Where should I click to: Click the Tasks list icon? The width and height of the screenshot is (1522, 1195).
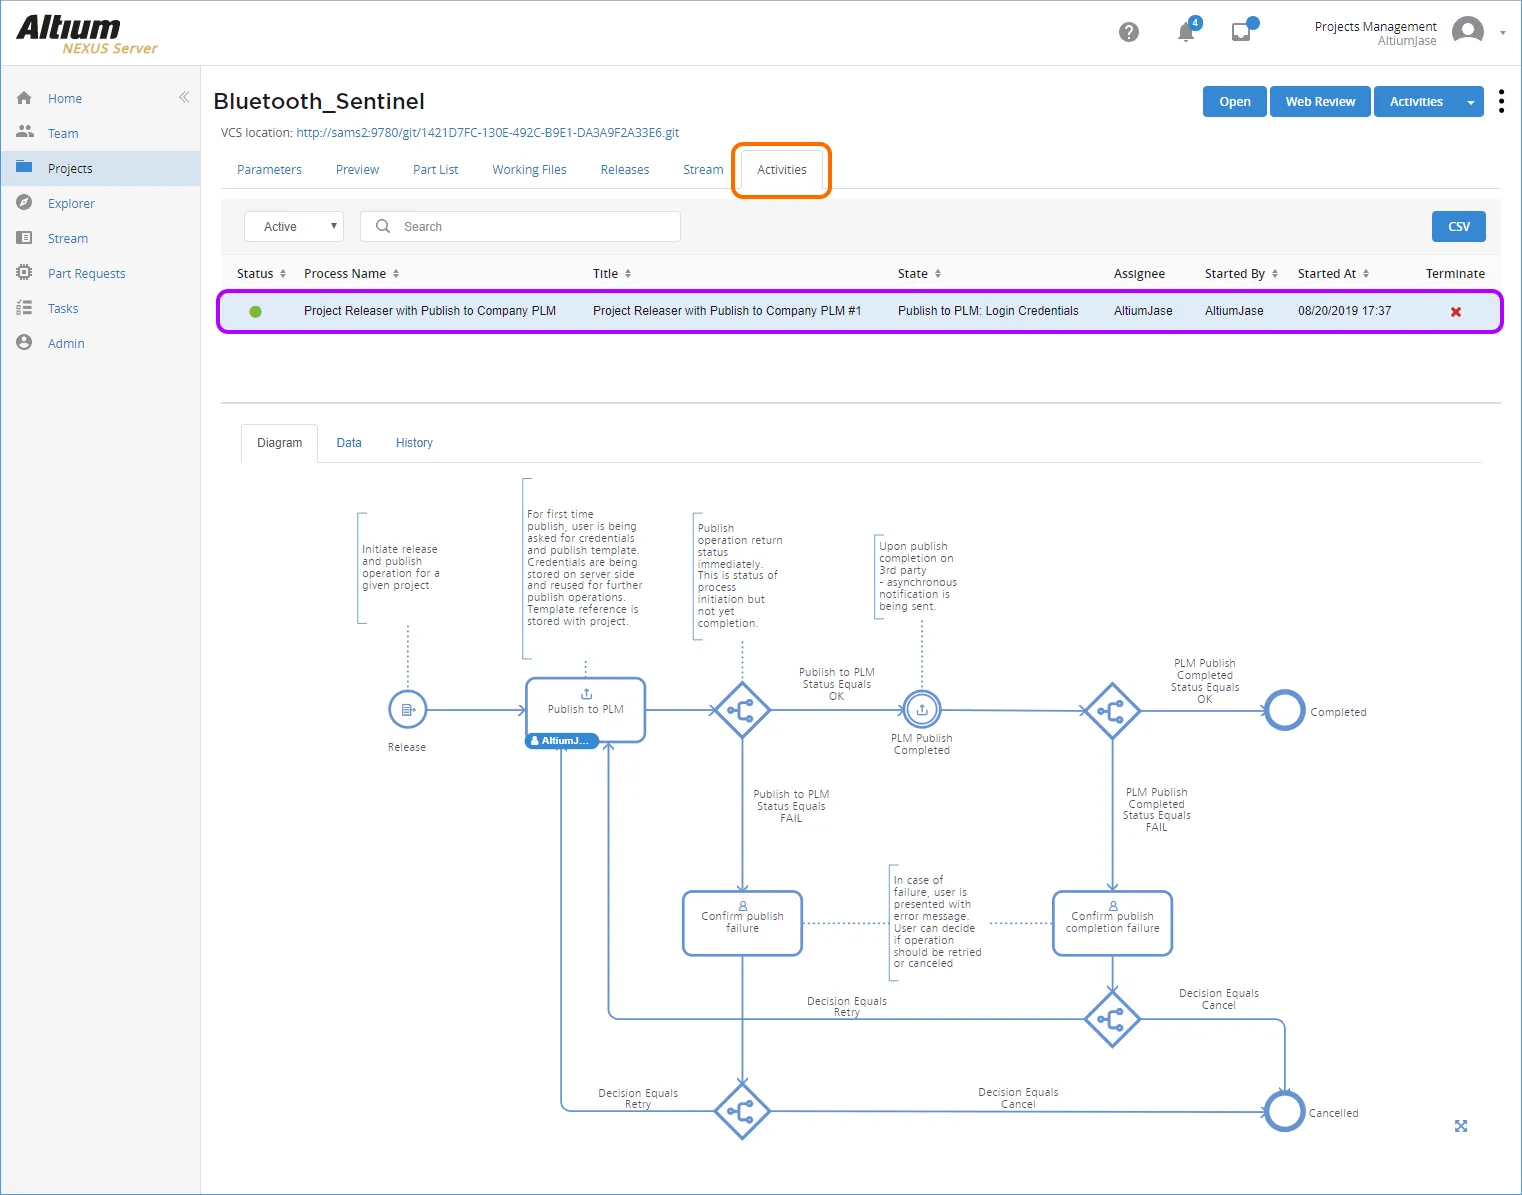pyautogui.click(x=25, y=308)
